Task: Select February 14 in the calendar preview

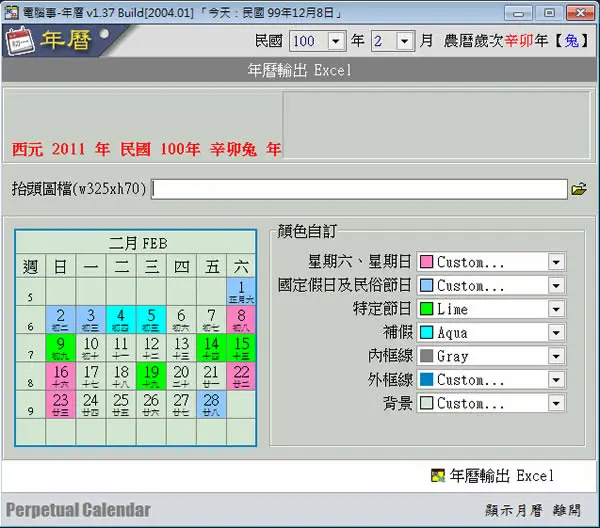Action: 211,348
